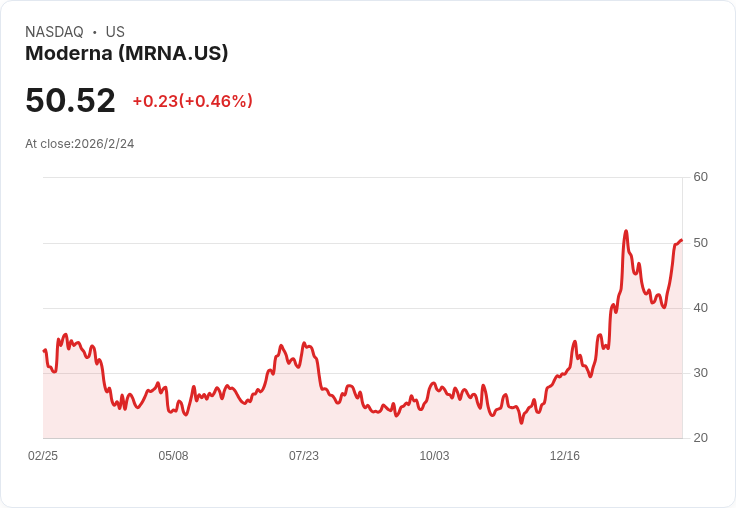
Task: Select the lowest trough of the price line
Action: click(521, 423)
